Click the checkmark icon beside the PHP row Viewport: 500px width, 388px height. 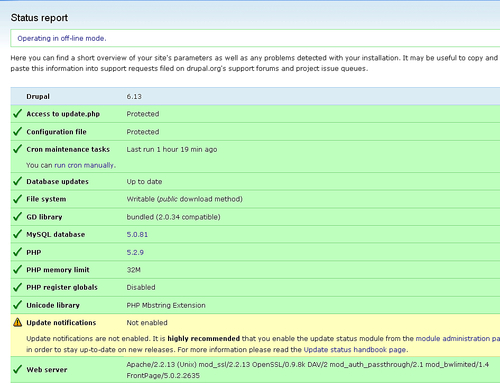17,252
